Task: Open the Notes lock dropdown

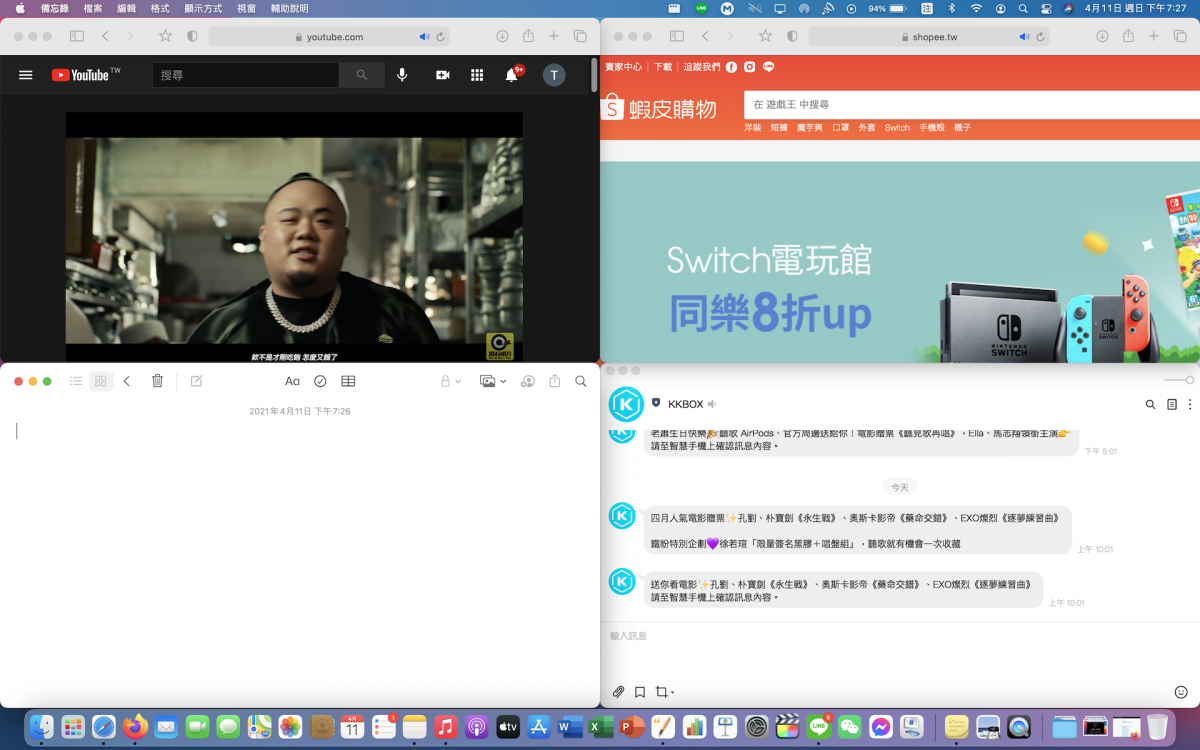Action: (451, 381)
